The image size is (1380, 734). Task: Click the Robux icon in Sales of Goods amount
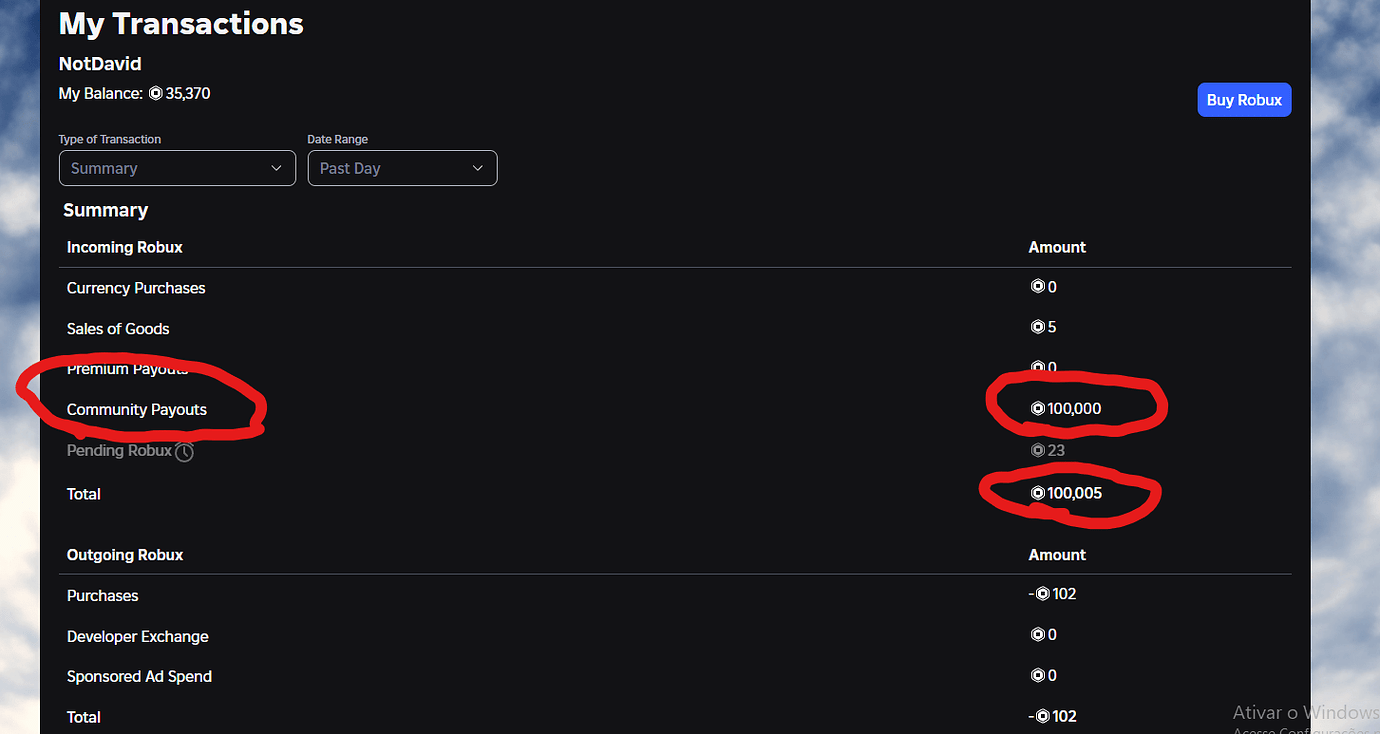[1038, 327]
